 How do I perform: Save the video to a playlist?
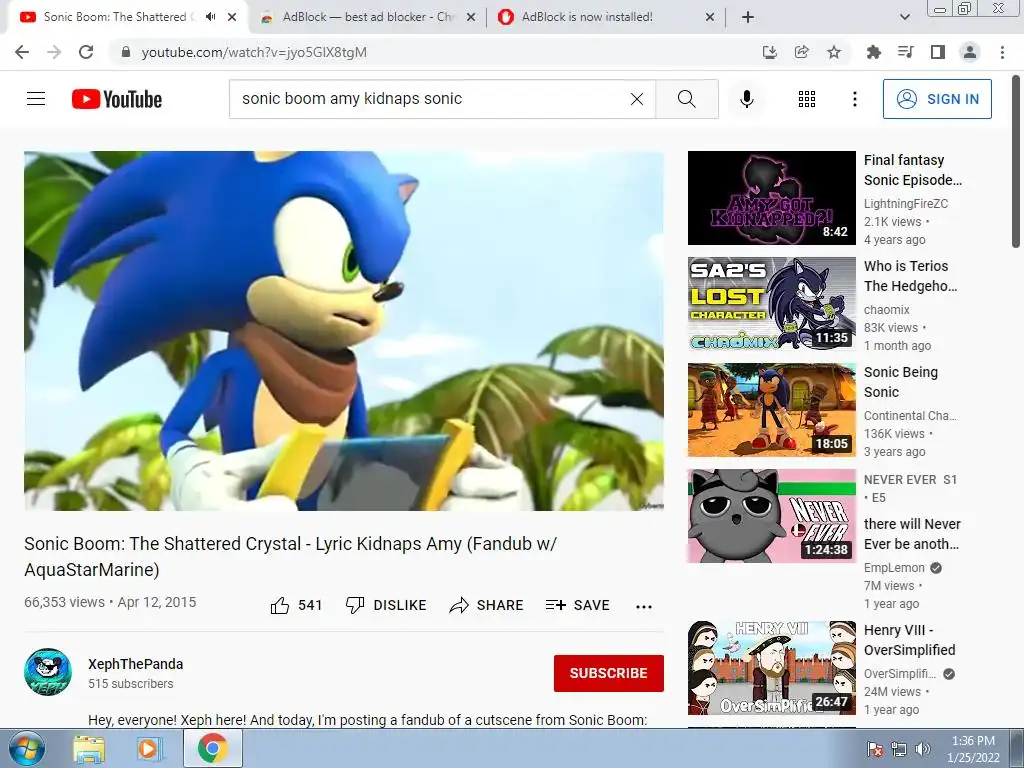click(x=577, y=605)
